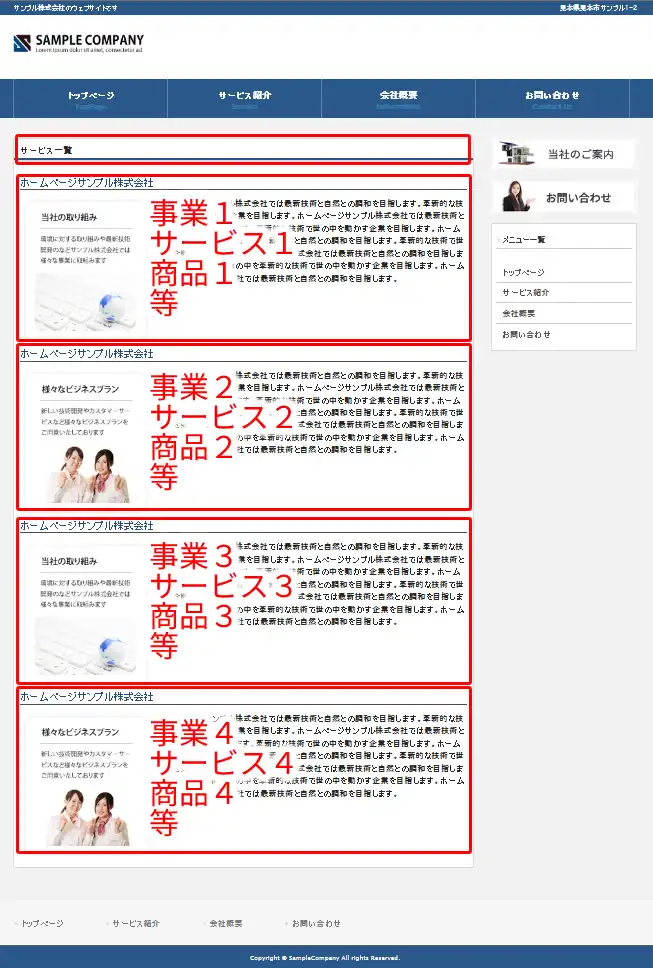Click 会社概要 in the sidebar menu list
The width and height of the screenshot is (653, 968).
pos(517,314)
